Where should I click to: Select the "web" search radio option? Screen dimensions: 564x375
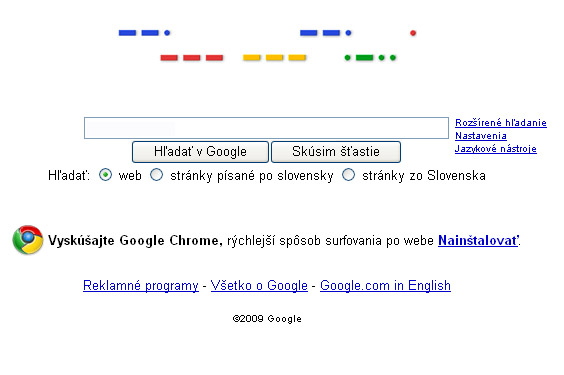point(105,175)
